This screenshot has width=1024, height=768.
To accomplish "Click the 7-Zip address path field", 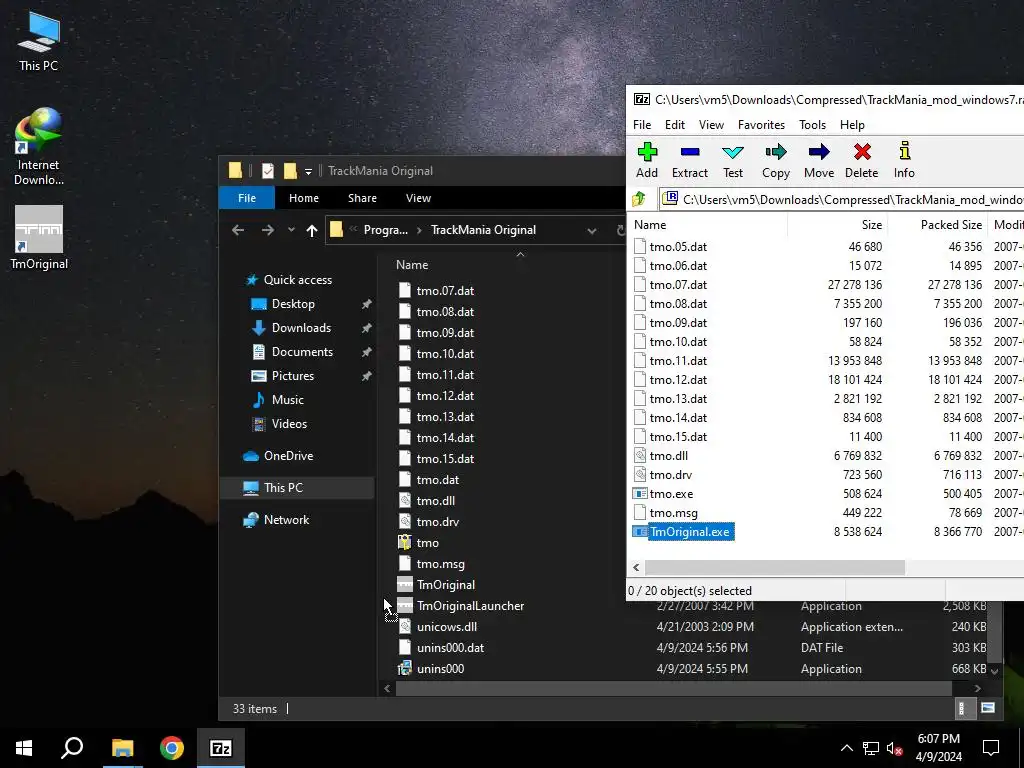I will click(841, 199).
